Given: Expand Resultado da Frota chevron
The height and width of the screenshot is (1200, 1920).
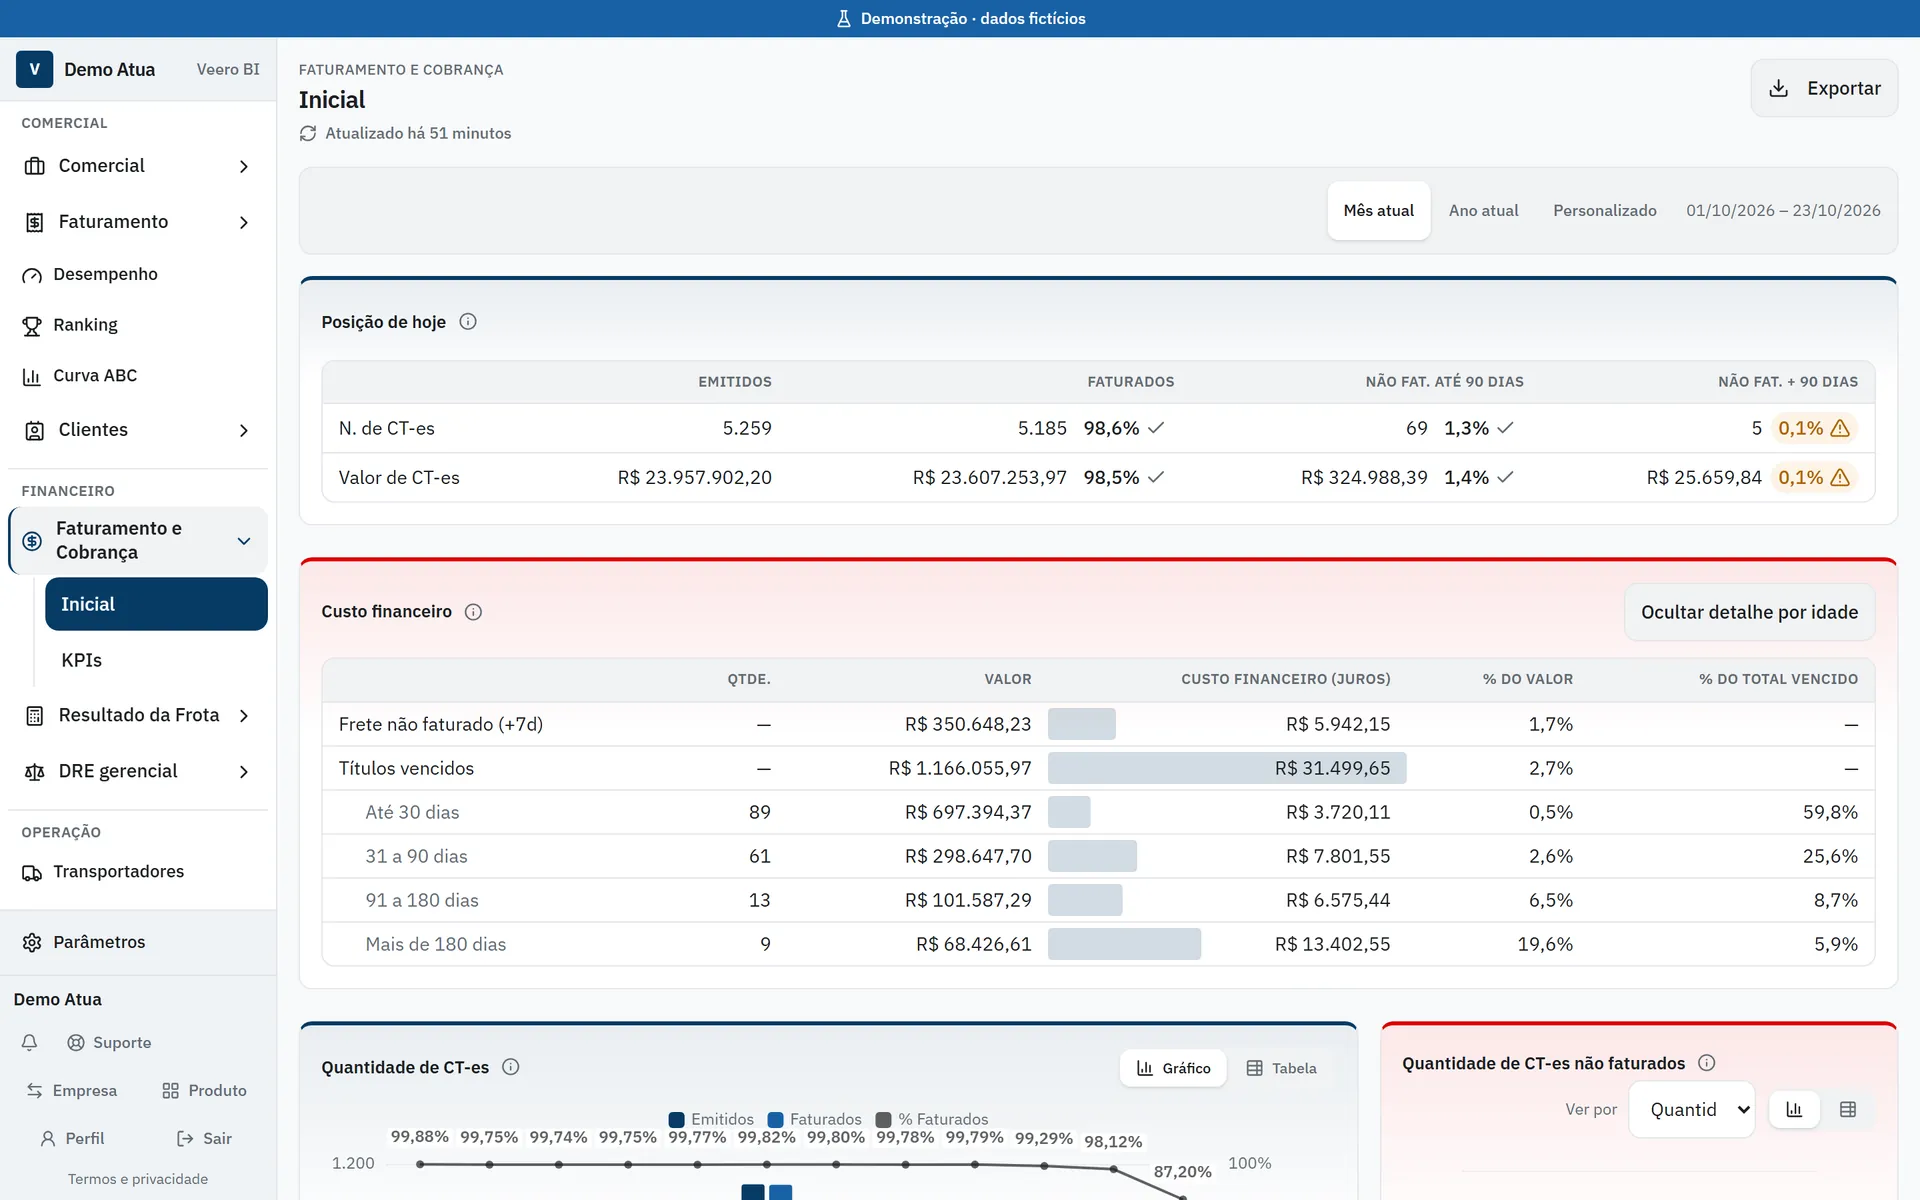Looking at the screenshot, I should pyautogui.click(x=244, y=716).
